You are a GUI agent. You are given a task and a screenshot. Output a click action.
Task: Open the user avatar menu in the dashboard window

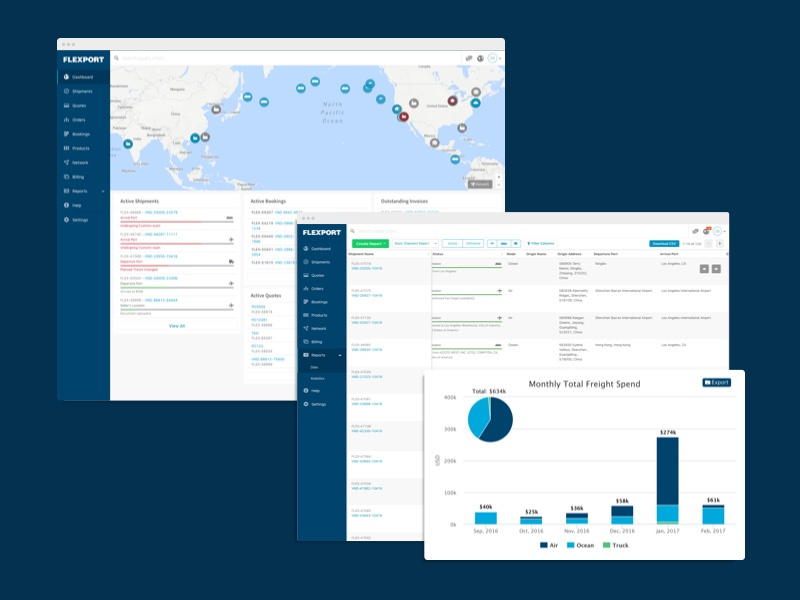[x=493, y=58]
